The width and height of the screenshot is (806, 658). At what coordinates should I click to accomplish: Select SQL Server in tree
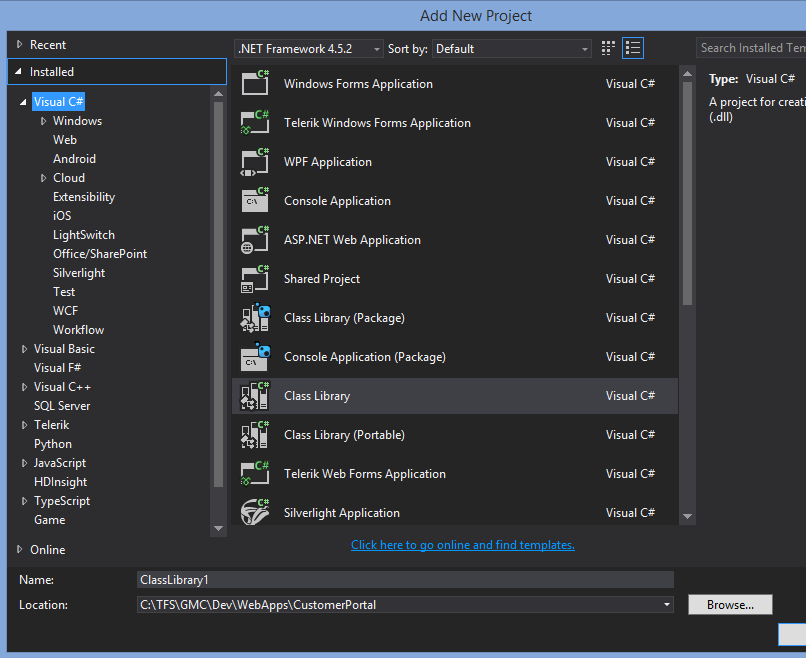coord(62,406)
